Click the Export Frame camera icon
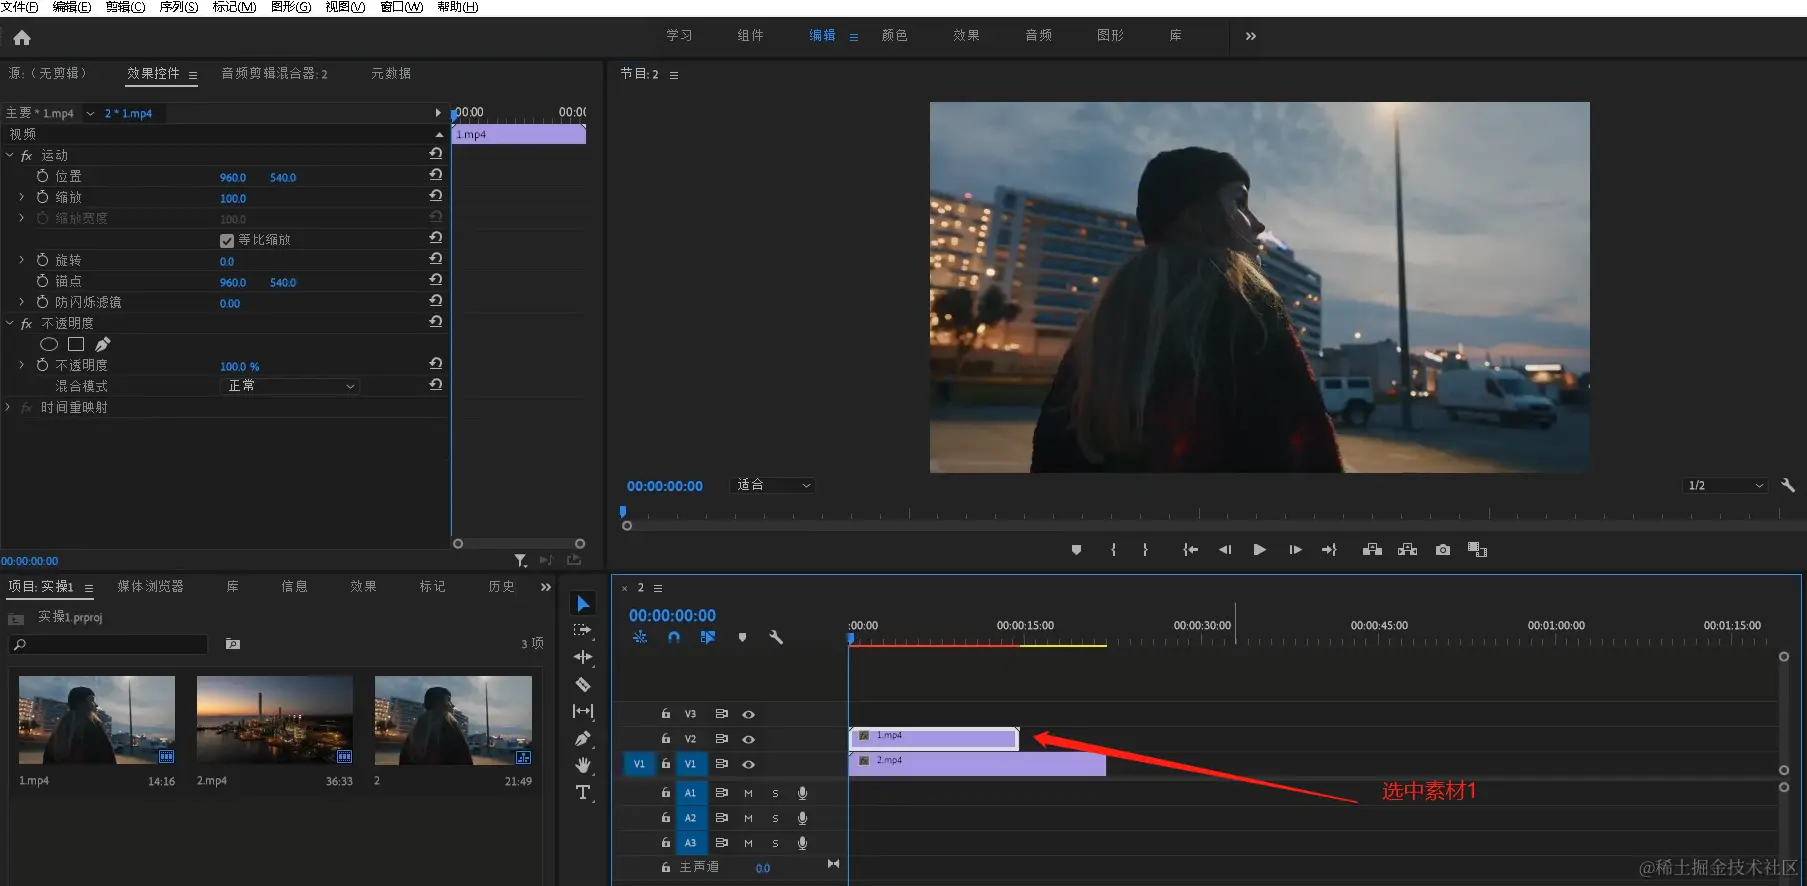Image resolution: width=1807 pixels, height=886 pixels. (1442, 550)
